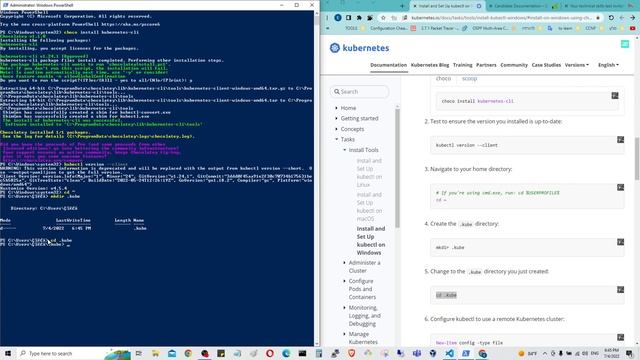Image resolution: width=640 pixels, height=360 pixels.
Task: Open Install and Set Up kubectl on Linux
Action: (369, 173)
